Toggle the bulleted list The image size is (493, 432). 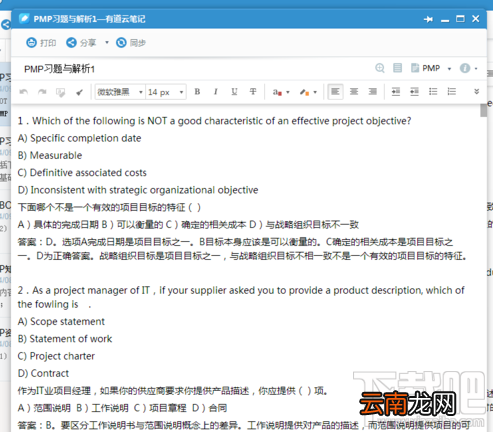pyautogui.click(x=433, y=91)
